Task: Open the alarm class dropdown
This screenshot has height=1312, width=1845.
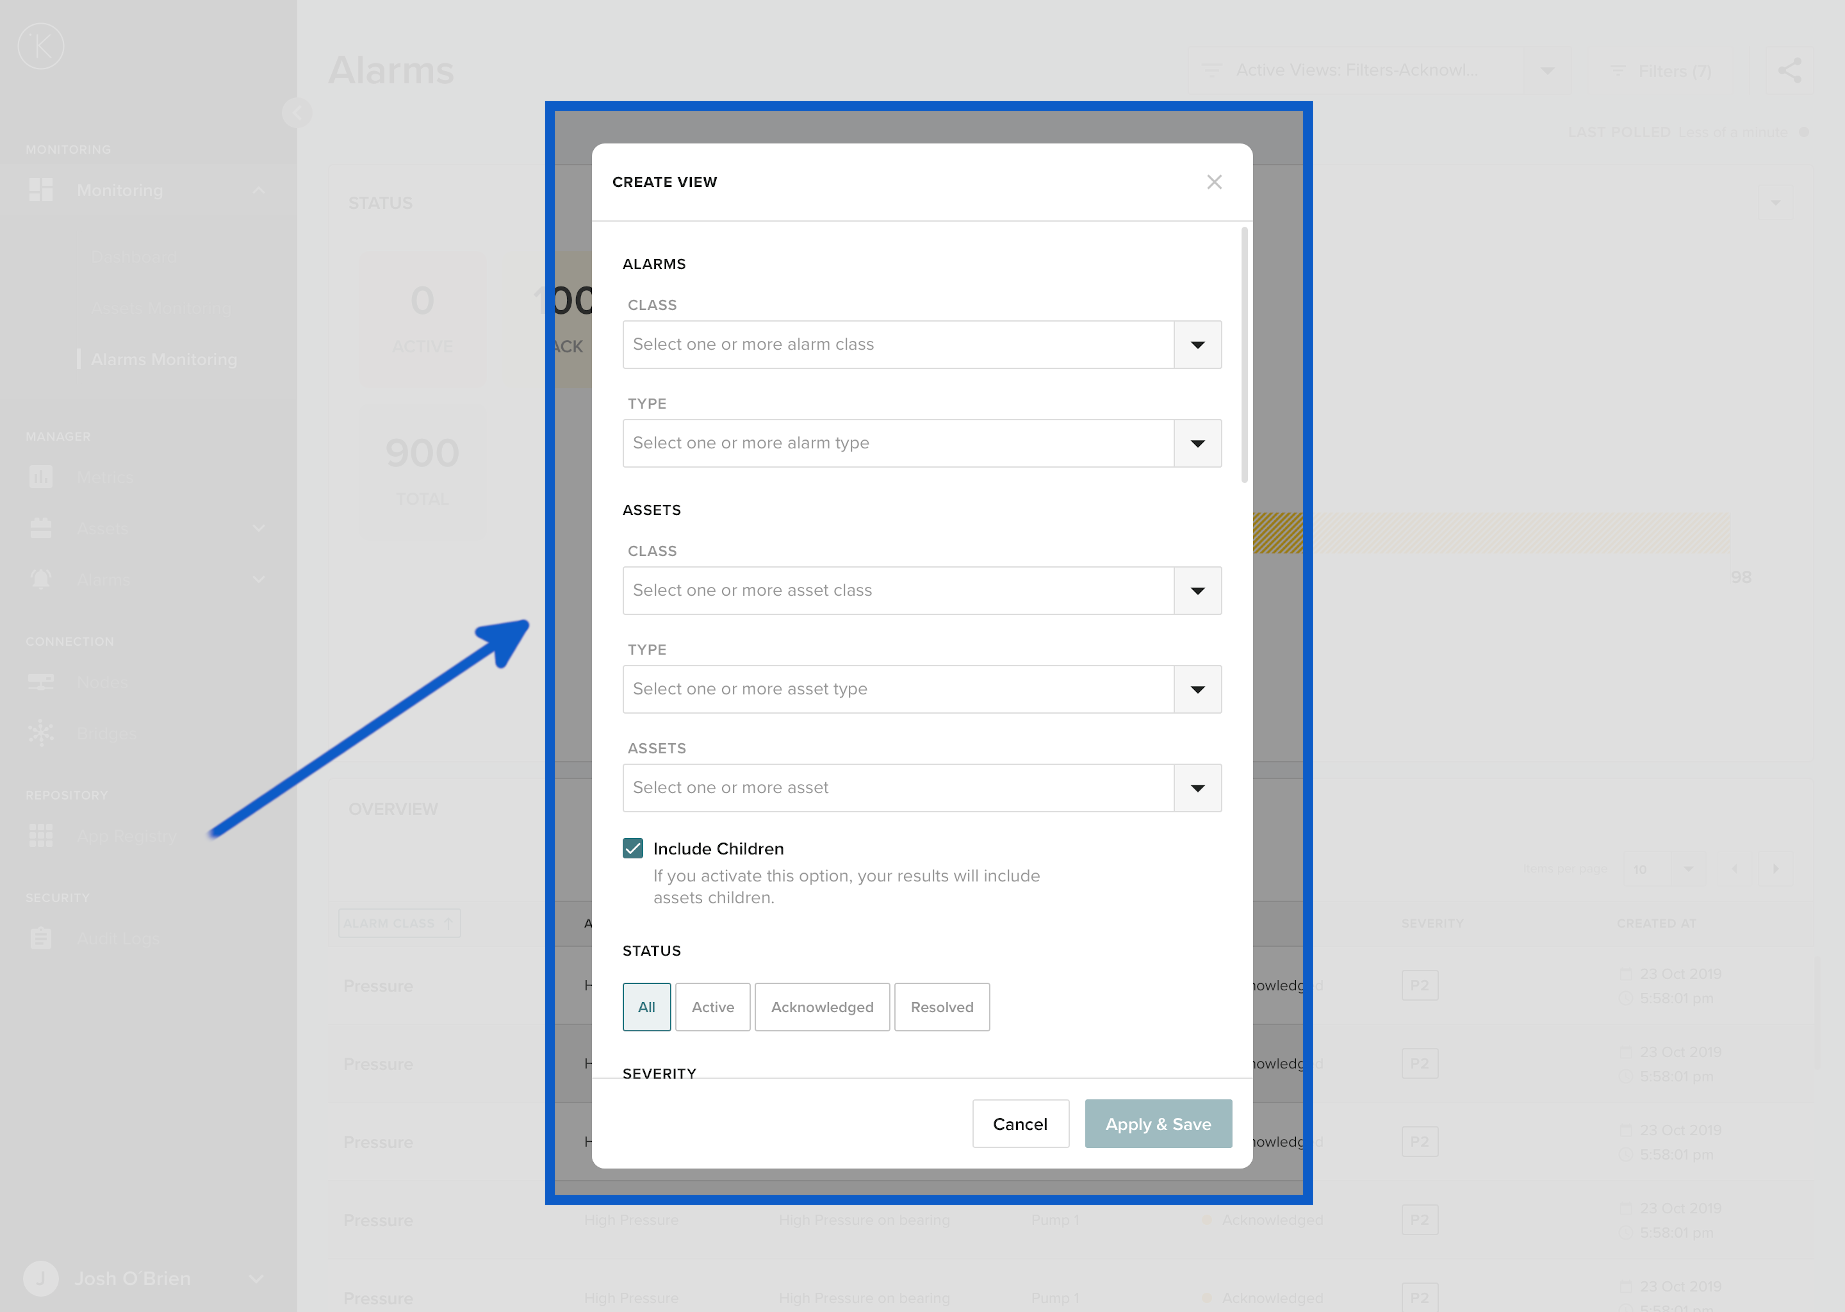Action: pyautogui.click(x=1197, y=345)
